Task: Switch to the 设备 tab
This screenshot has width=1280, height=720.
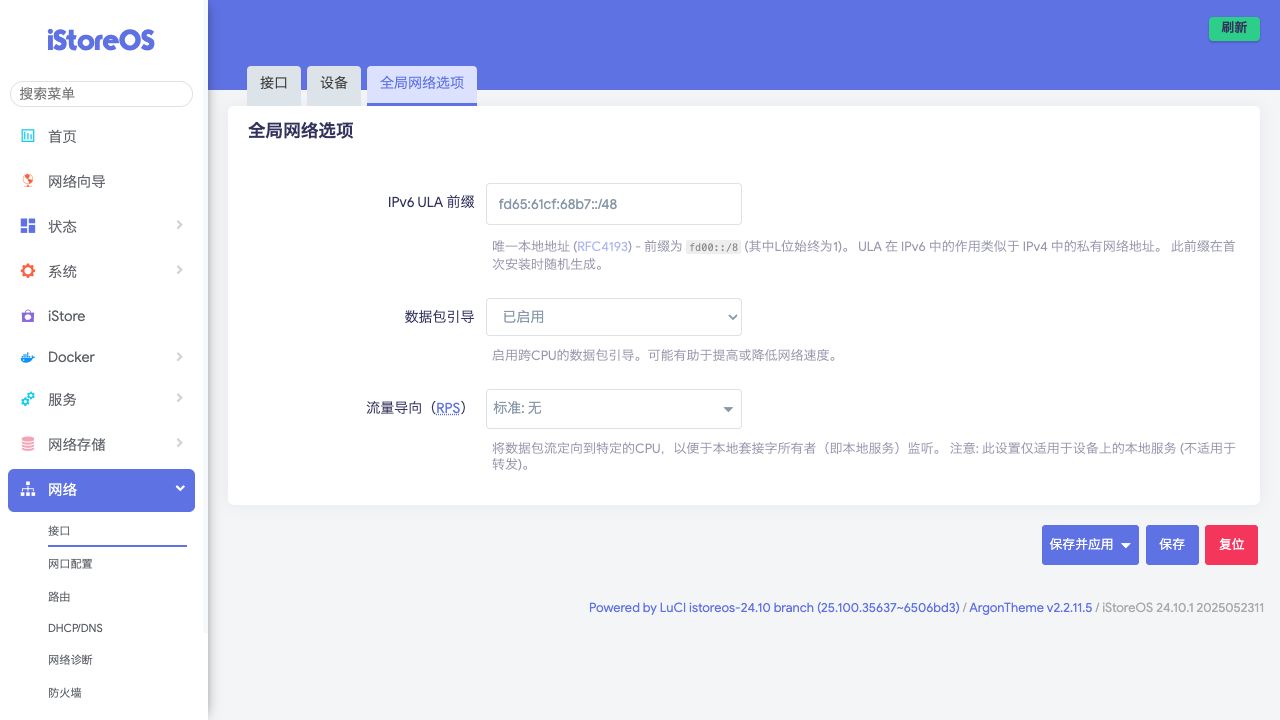Action: pos(334,83)
